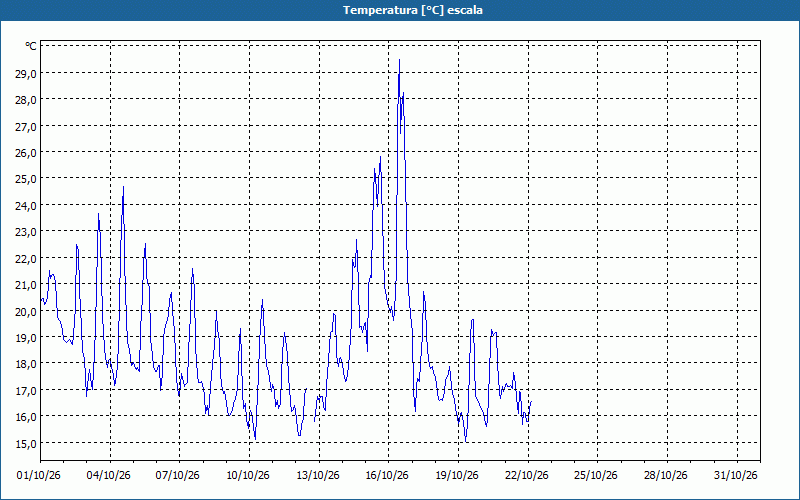800x500 pixels.
Task: Click the 28,0 y-axis label
Action: click(x=26, y=100)
